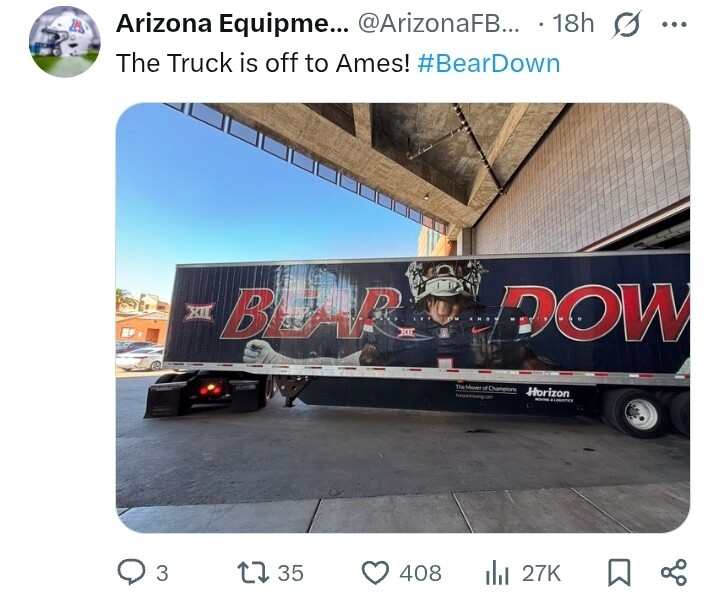Viewport: 720px width, 596px height.
Task: Open the Bear Down truck photo
Action: point(403,318)
